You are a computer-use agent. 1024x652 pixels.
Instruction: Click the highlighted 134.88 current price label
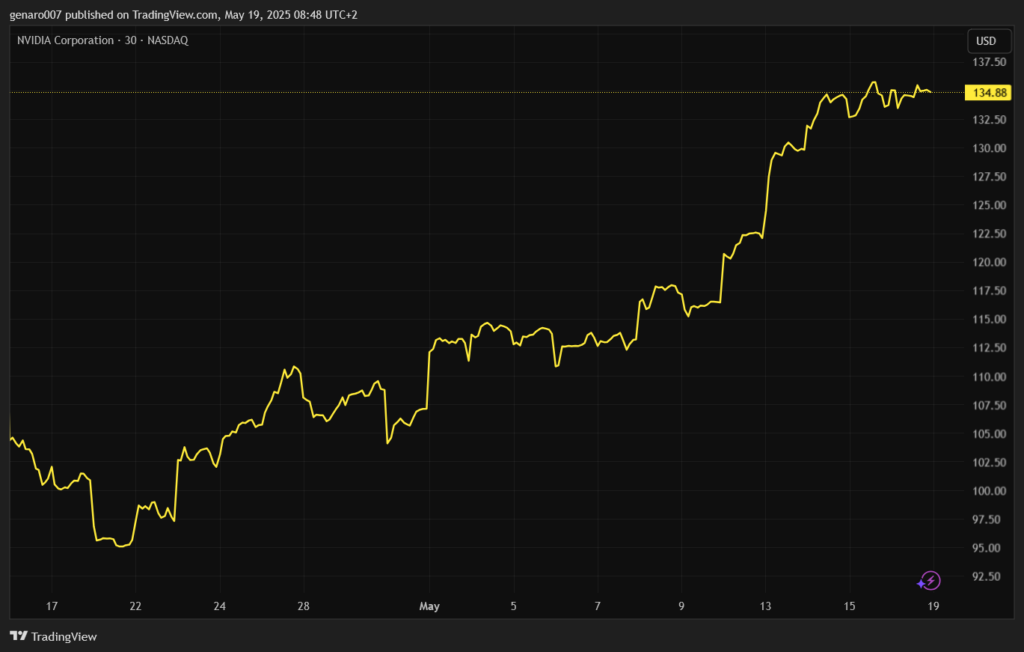point(988,93)
